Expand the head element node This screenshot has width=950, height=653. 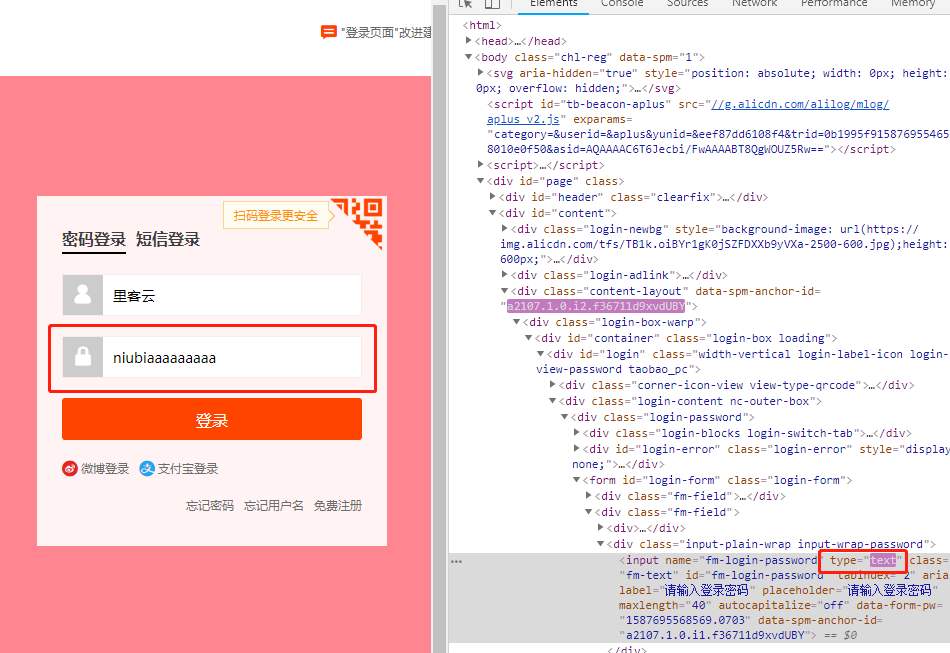(471, 42)
